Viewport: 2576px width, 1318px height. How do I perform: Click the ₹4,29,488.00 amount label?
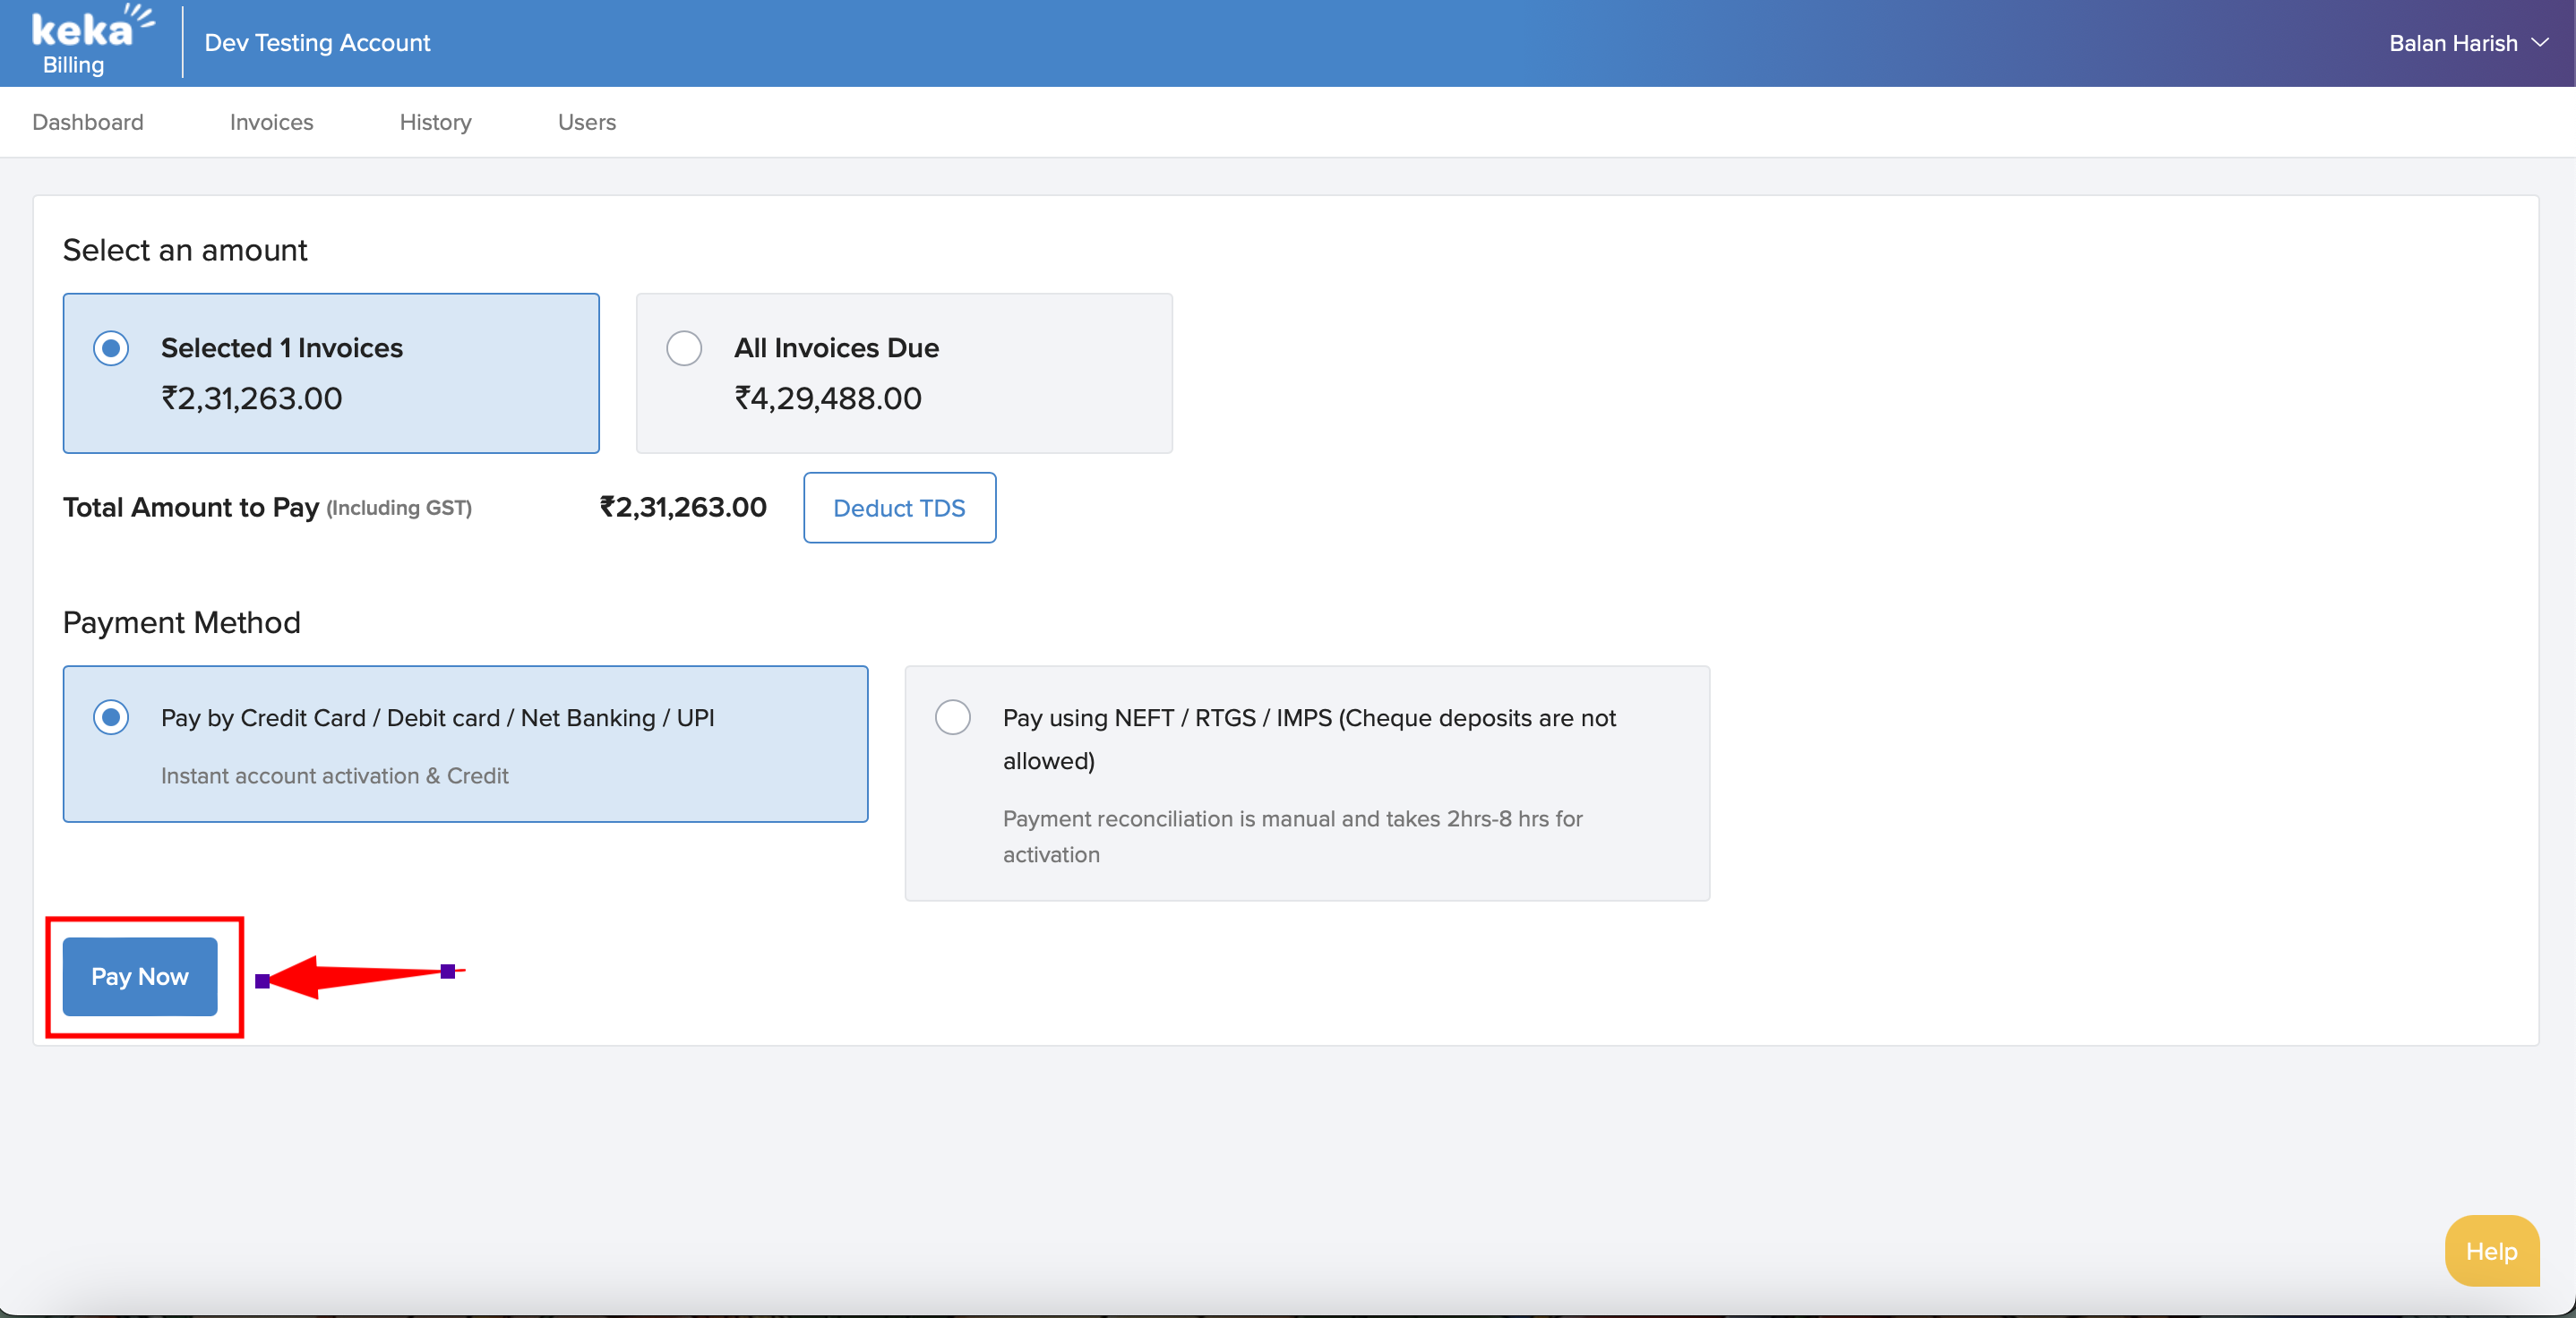[828, 399]
